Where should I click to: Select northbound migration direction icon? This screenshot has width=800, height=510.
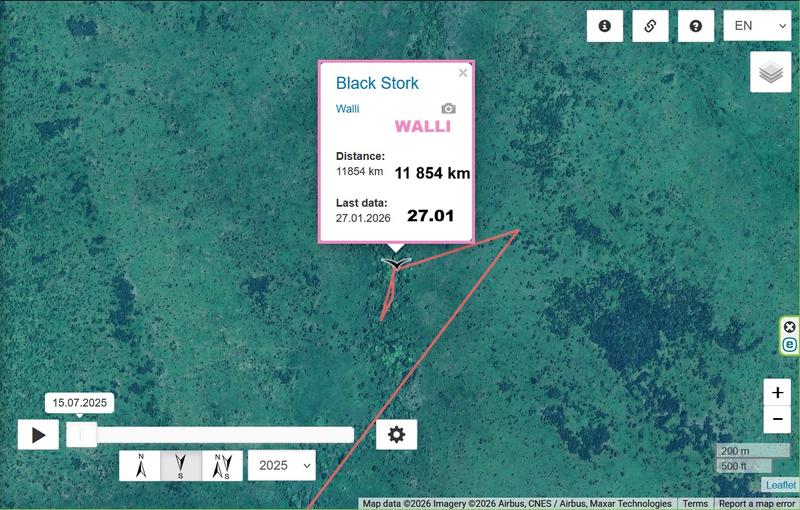point(140,466)
